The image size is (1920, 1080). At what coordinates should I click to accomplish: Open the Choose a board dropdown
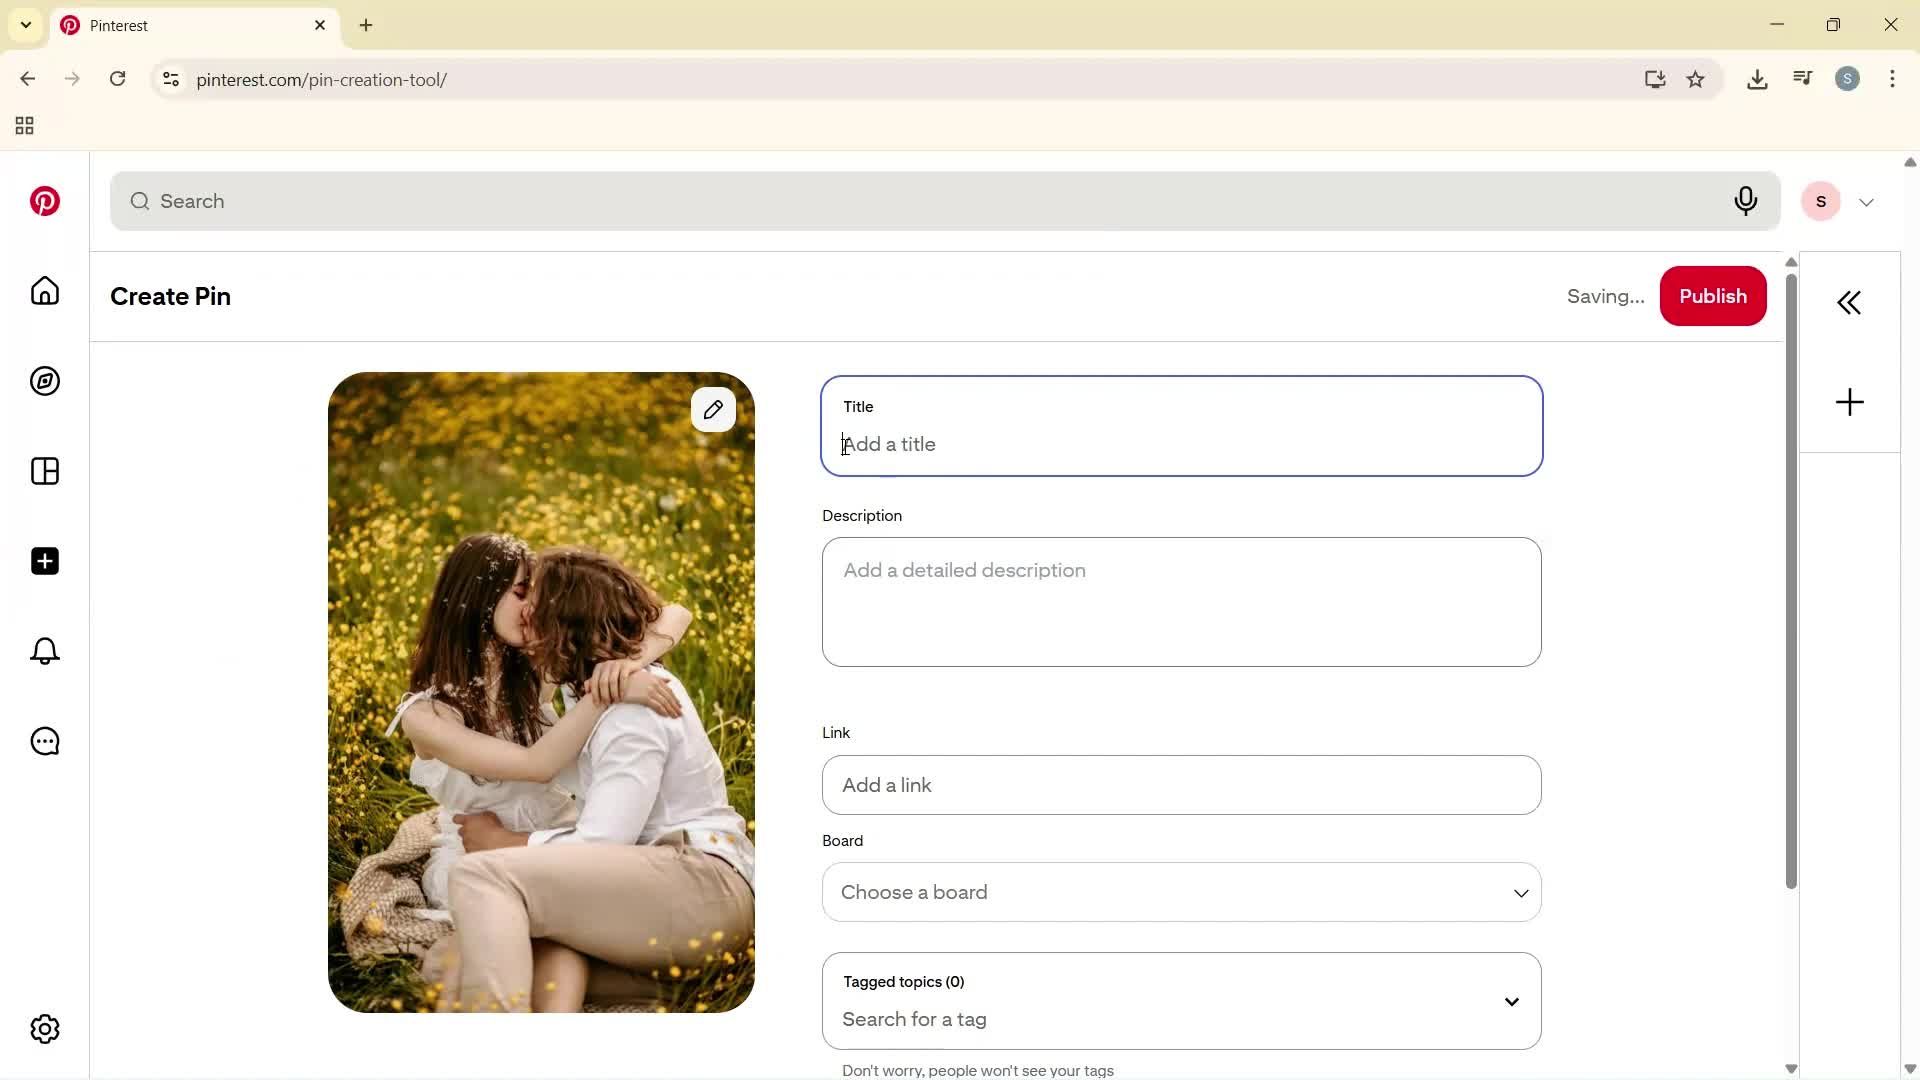tap(1181, 892)
